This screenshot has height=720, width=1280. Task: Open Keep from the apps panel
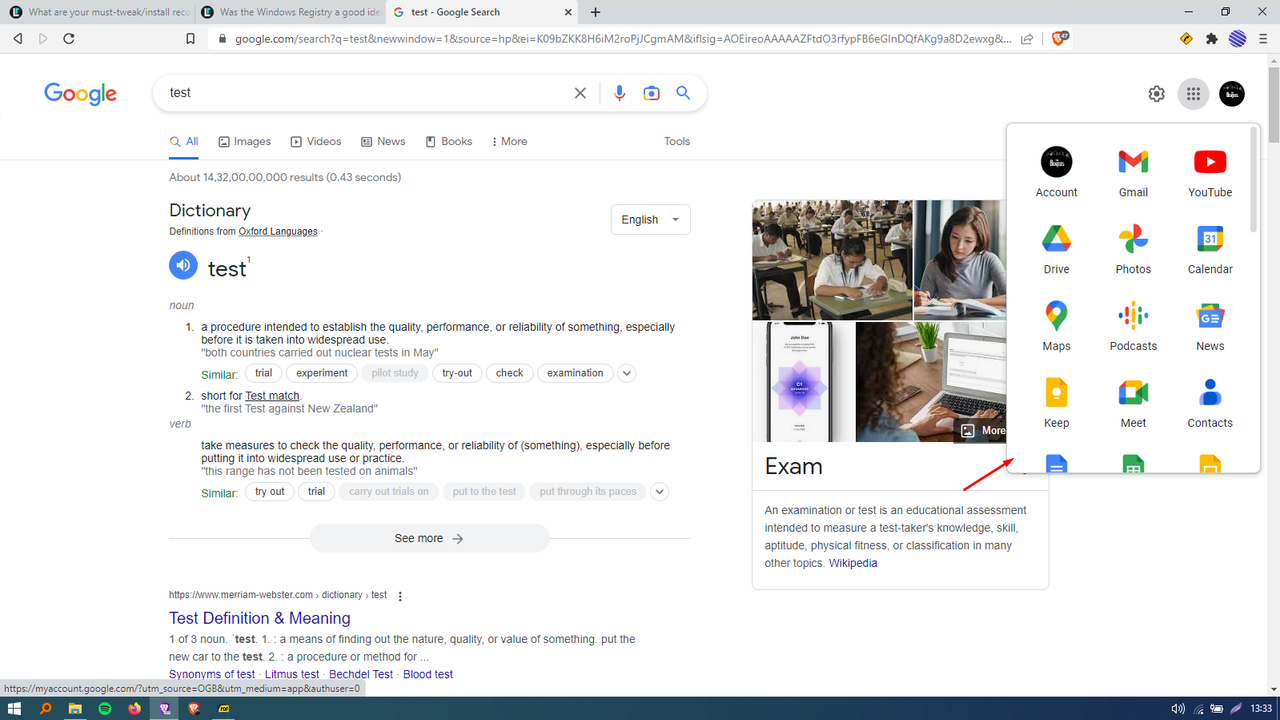[x=1056, y=404]
